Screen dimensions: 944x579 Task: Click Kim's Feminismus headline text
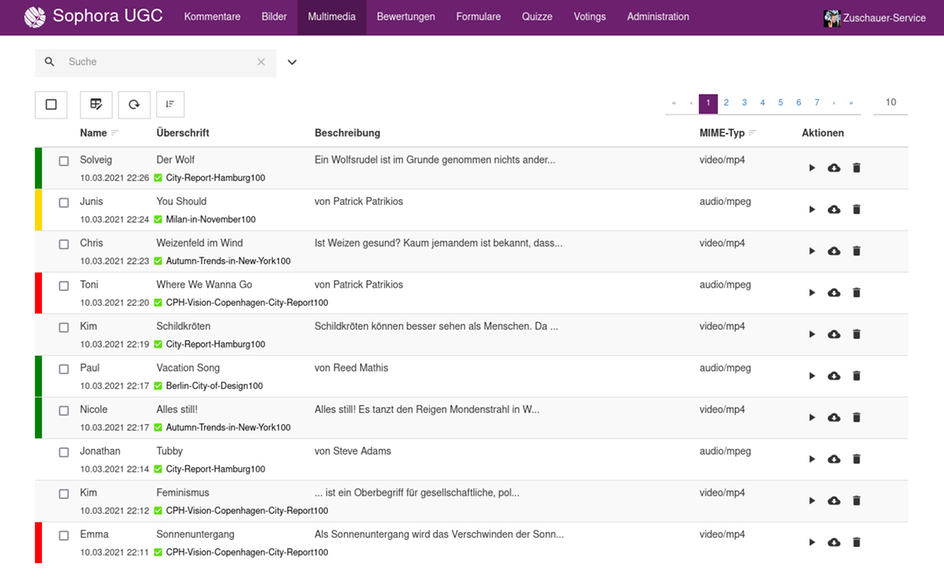pos(182,492)
